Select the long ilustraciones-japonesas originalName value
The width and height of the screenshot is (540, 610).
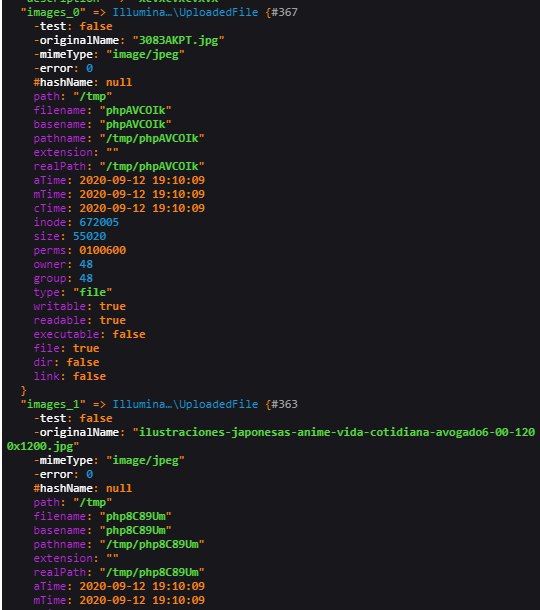coord(271,440)
